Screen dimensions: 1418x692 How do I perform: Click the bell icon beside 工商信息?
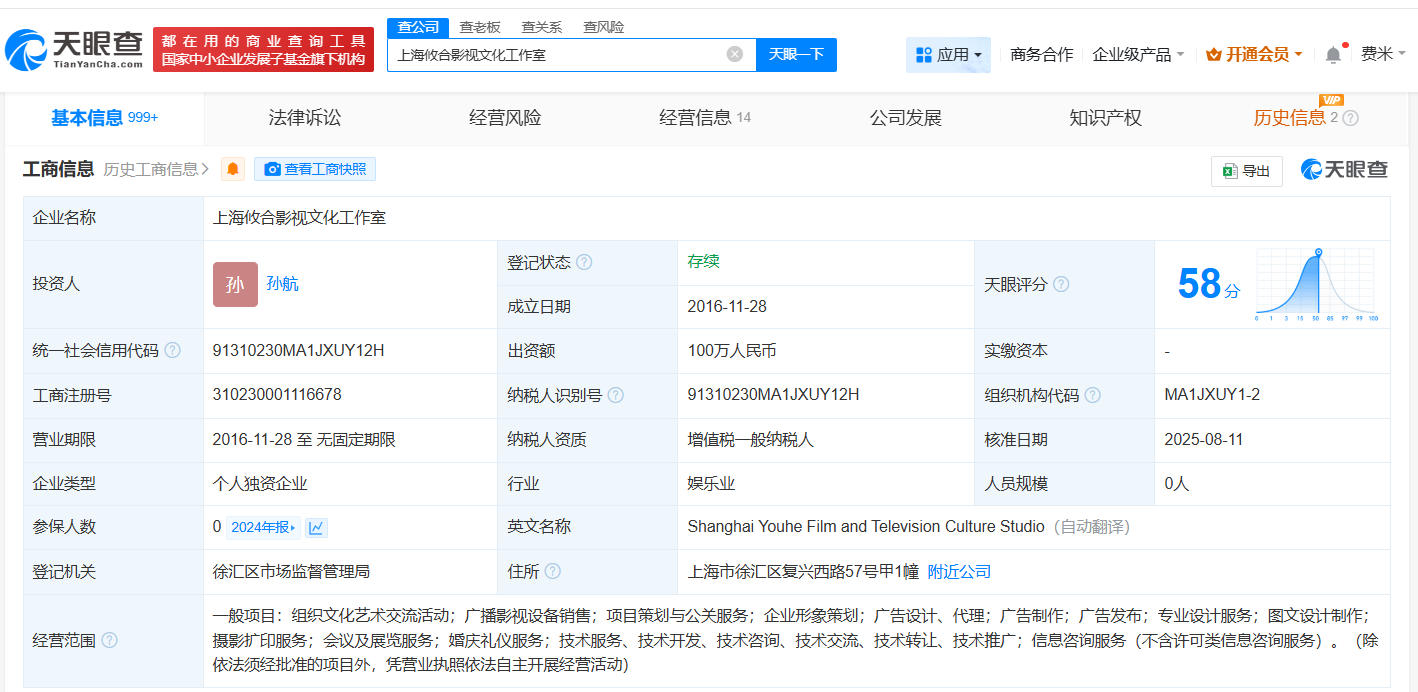click(x=231, y=169)
